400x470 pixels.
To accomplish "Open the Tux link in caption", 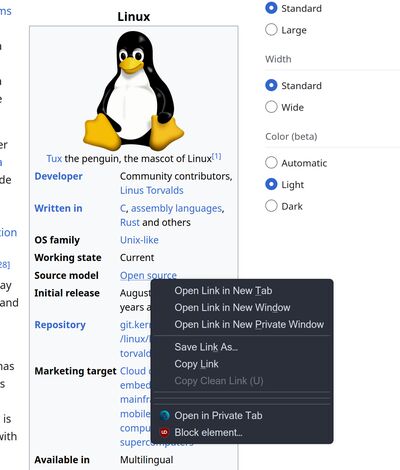I will 54,159.
